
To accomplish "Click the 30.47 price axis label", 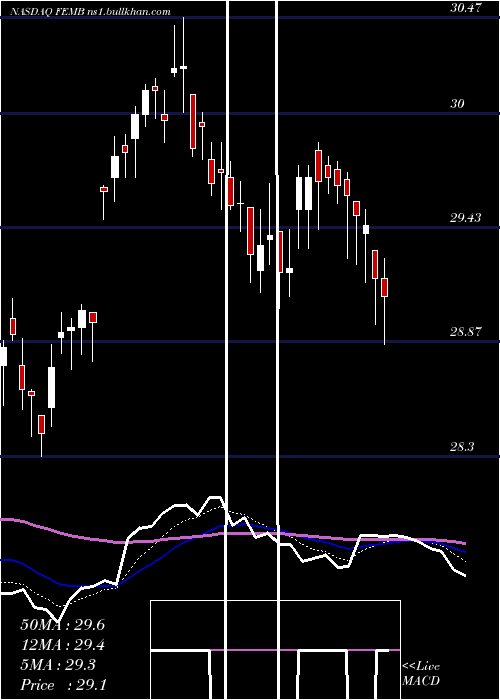I will click(x=466, y=8).
